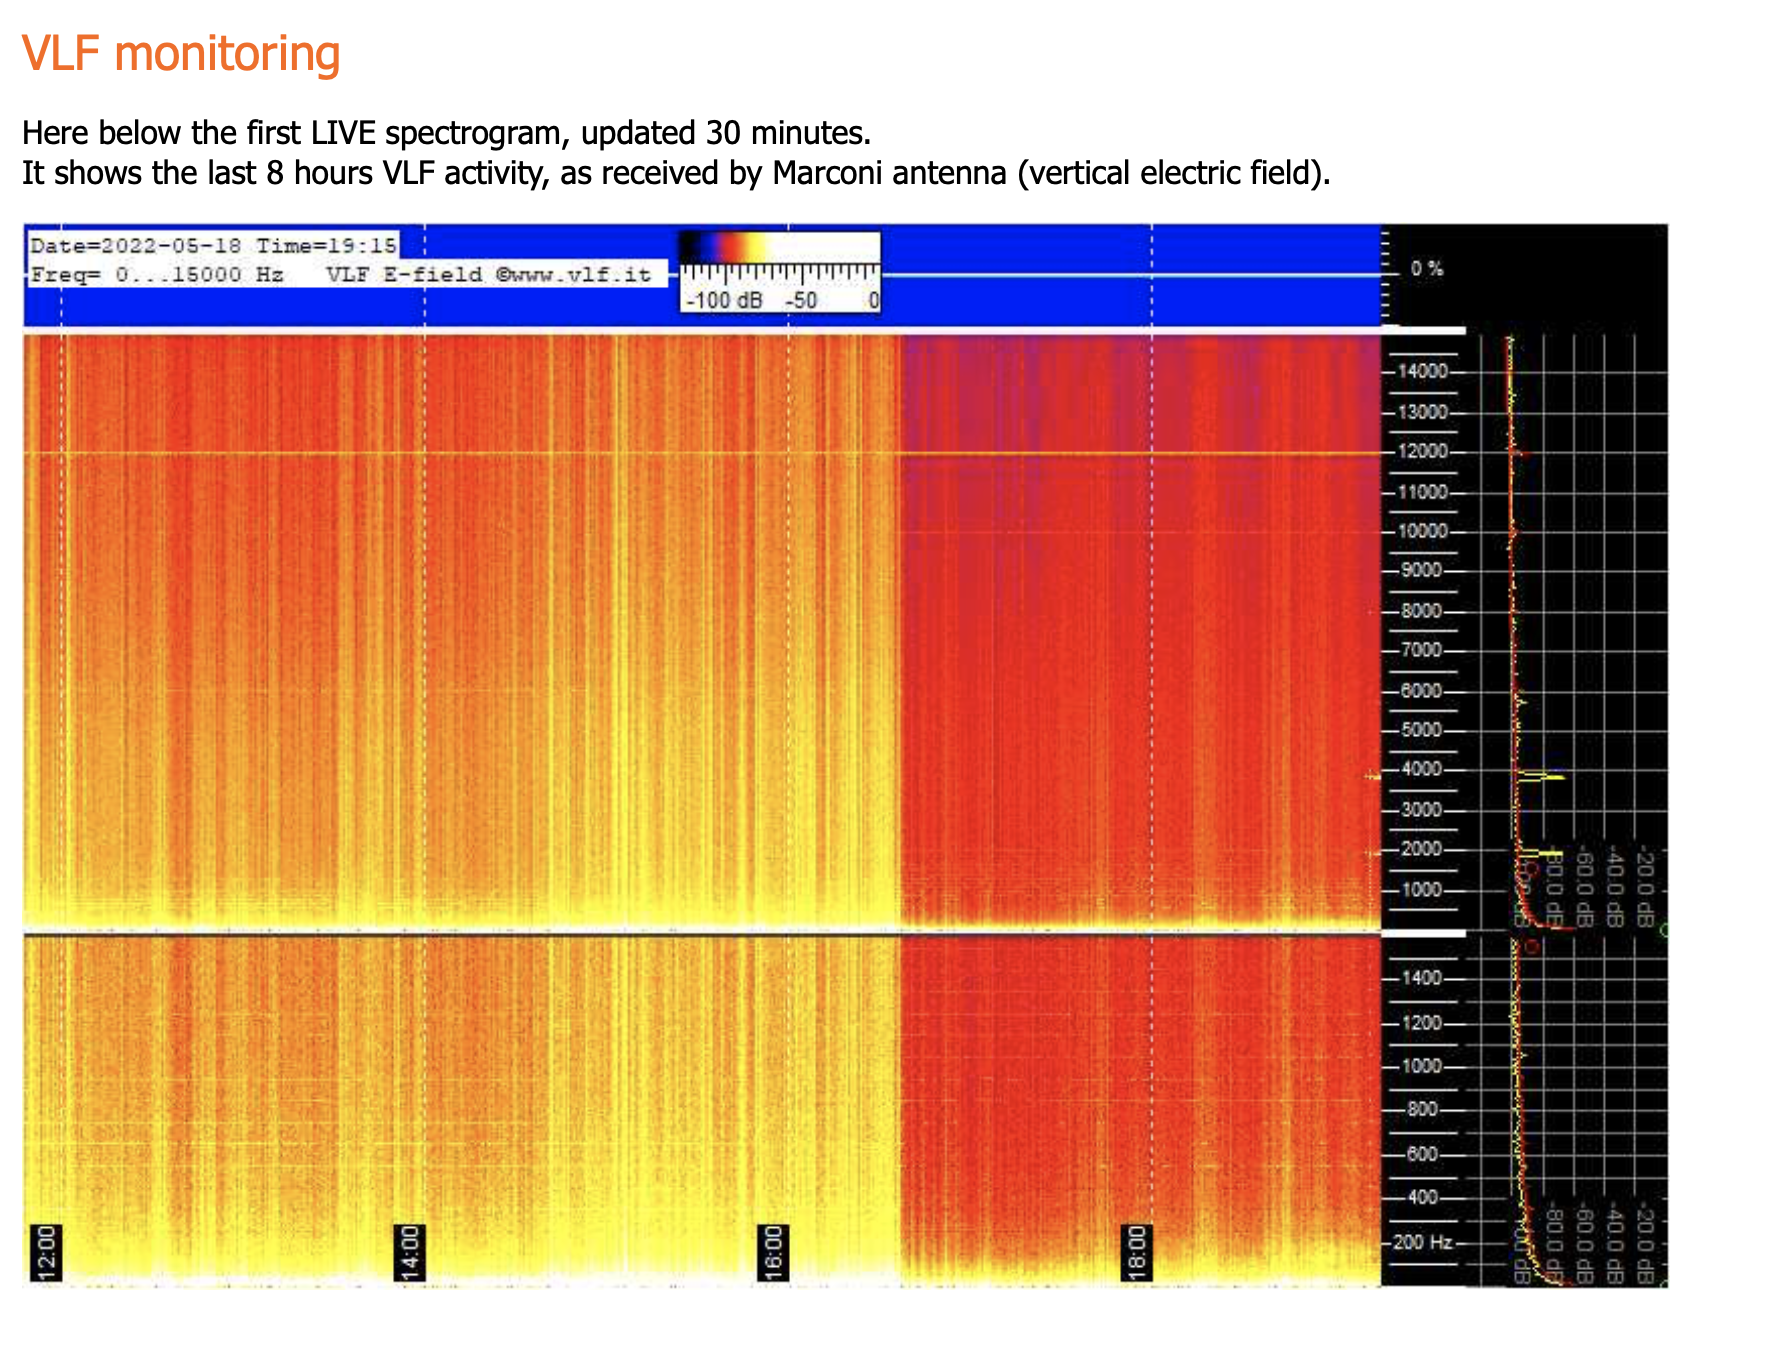Viewport: 1788px width, 1346px height.
Task: Click the 11000 frequency label
Action: pyautogui.click(x=1423, y=492)
